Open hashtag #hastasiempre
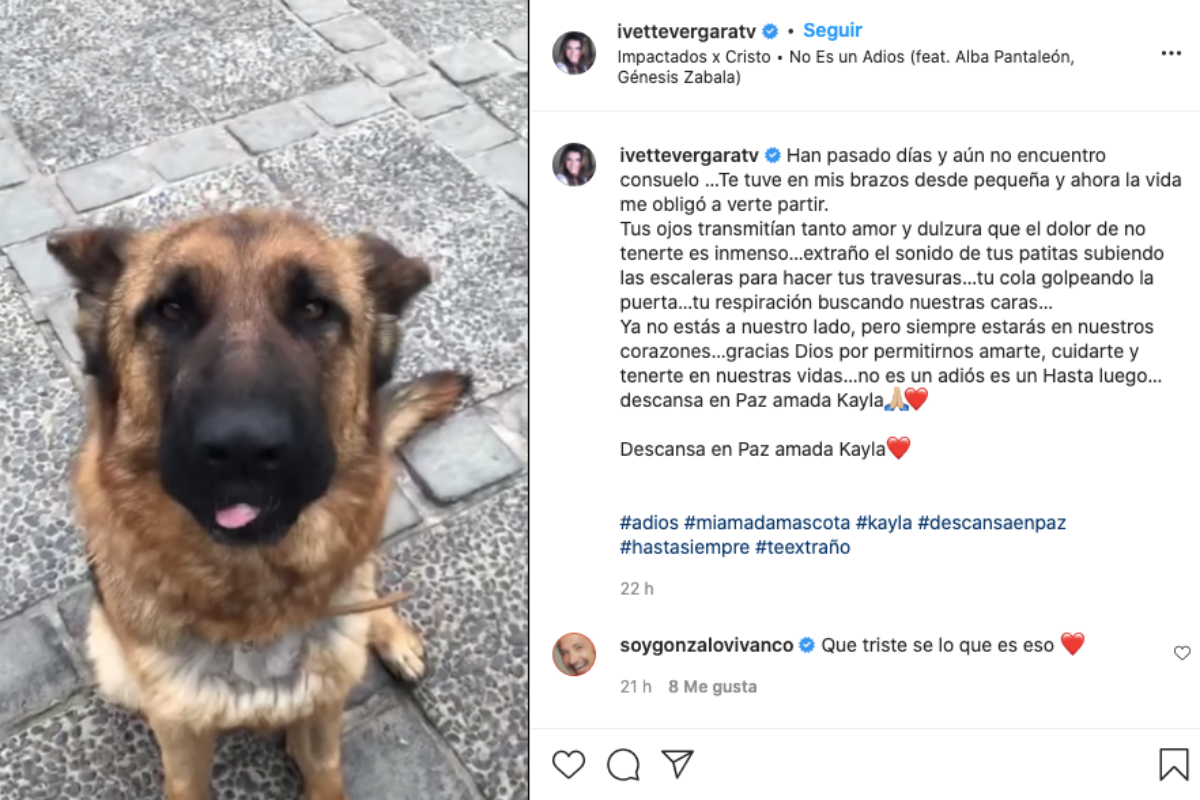Viewport: 1200px width, 800px height. pyautogui.click(x=684, y=547)
